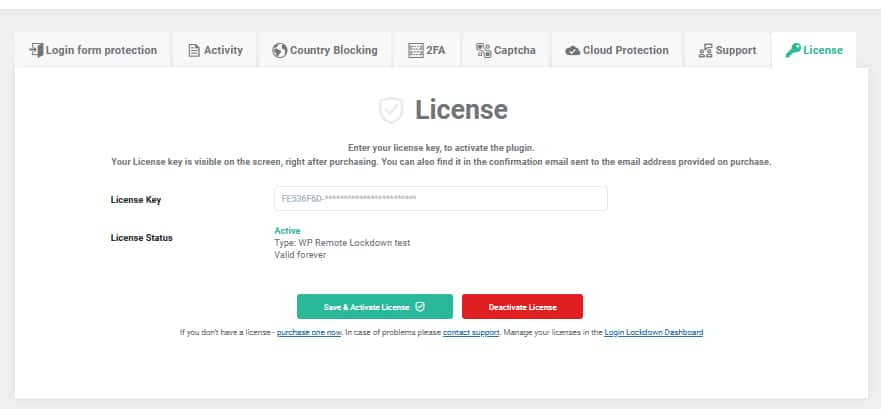
Task: Open the Country Blocking tab
Action: 325,50
